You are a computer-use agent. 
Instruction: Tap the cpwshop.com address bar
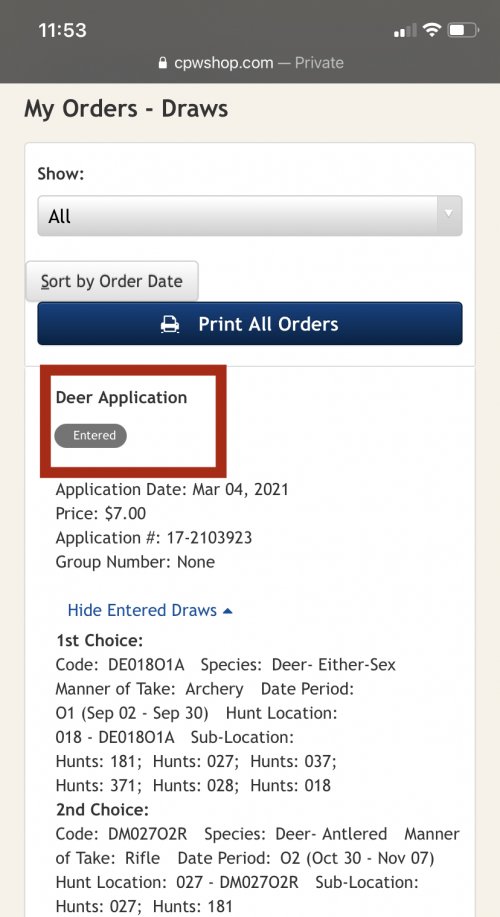pyautogui.click(x=250, y=63)
